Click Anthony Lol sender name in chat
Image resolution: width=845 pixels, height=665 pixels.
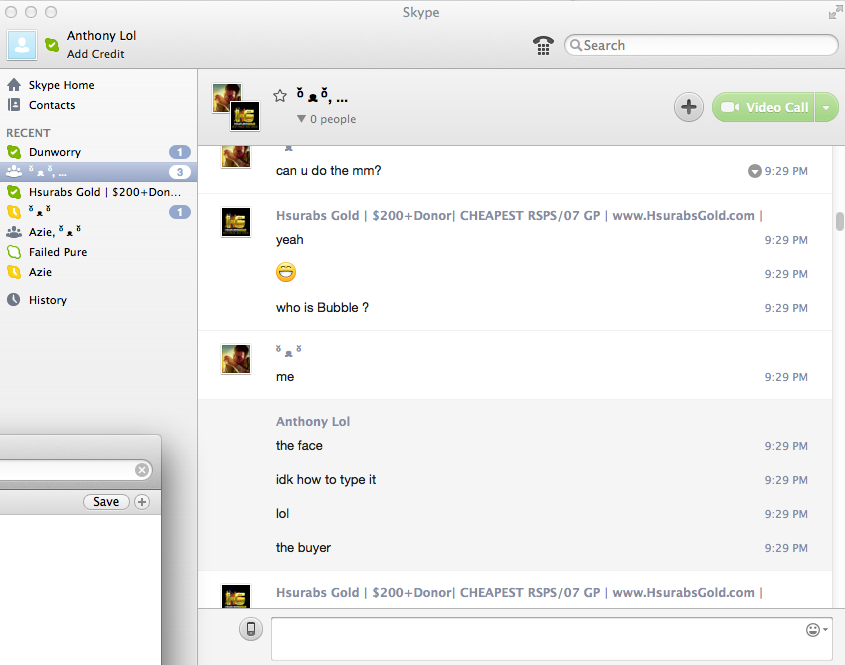click(313, 421)
